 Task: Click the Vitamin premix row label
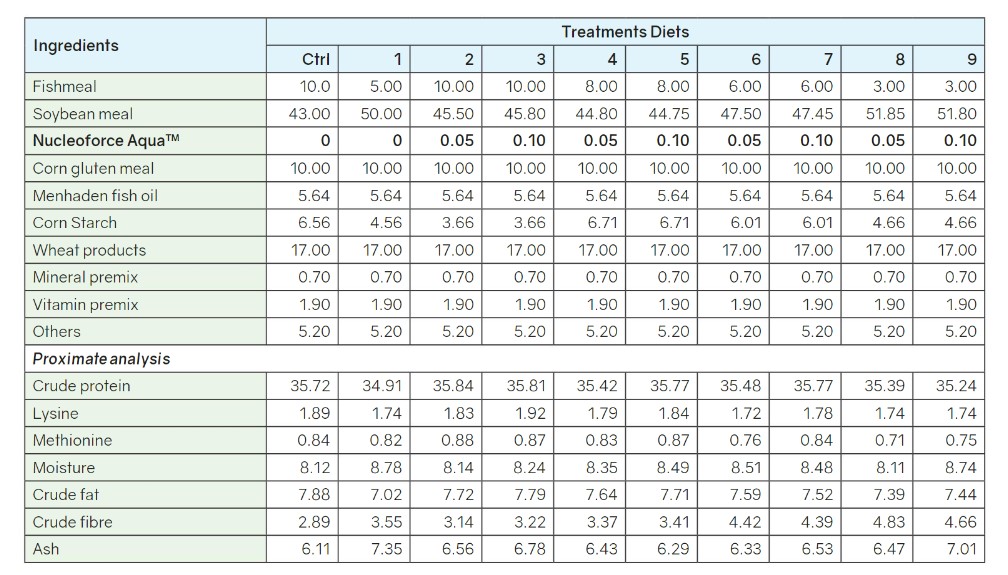85,304
